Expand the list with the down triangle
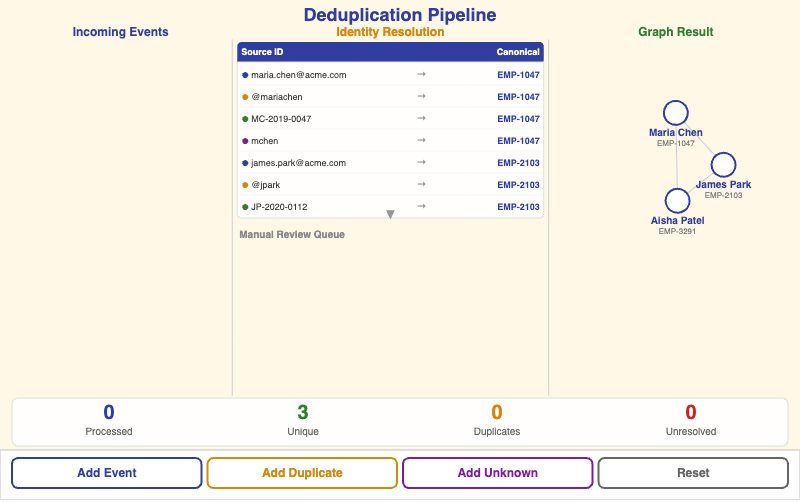Screen dimensions: 800x502 pyautogui.click(x=390, y=214)
